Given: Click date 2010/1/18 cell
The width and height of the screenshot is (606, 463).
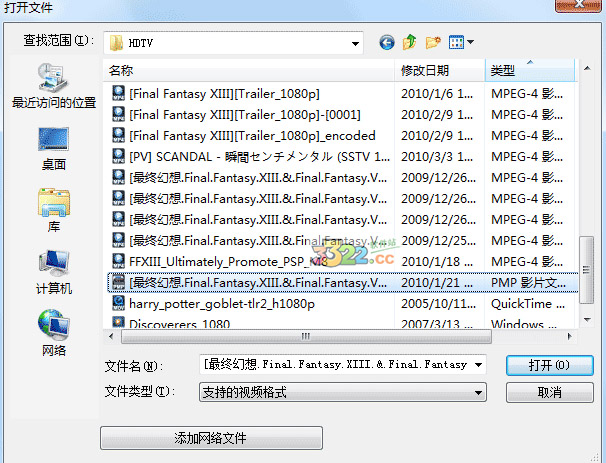Looking at the screenshot, I should point(437,262).
